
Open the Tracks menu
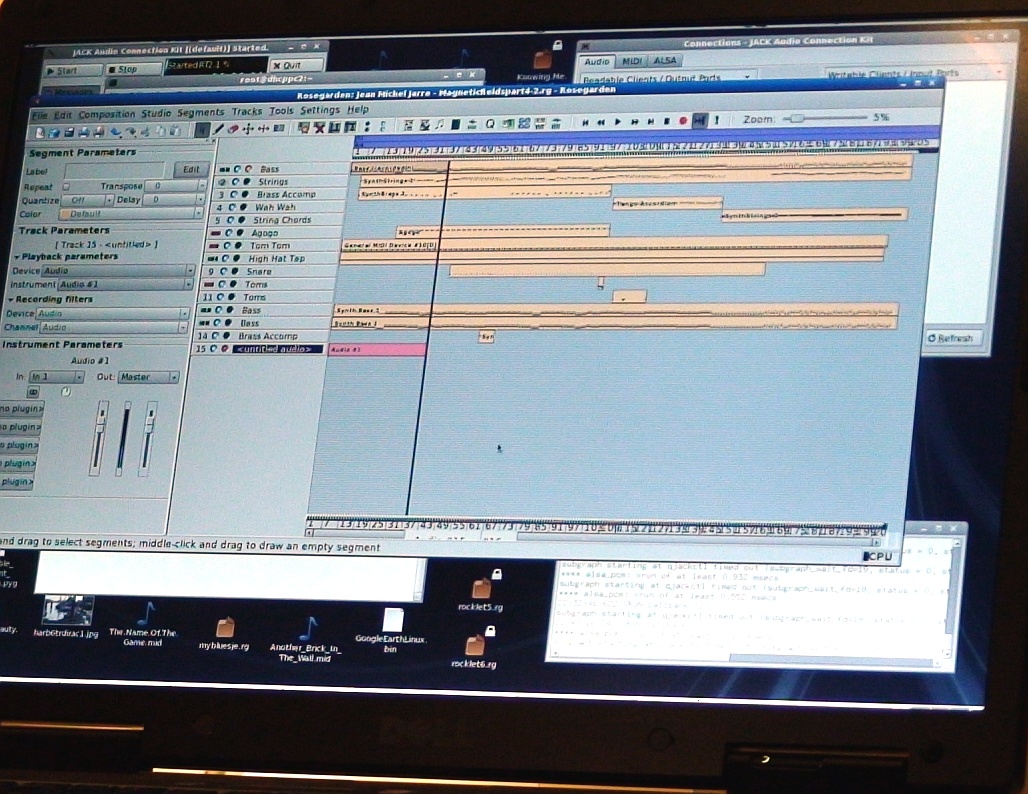click(x=247, y=111)
